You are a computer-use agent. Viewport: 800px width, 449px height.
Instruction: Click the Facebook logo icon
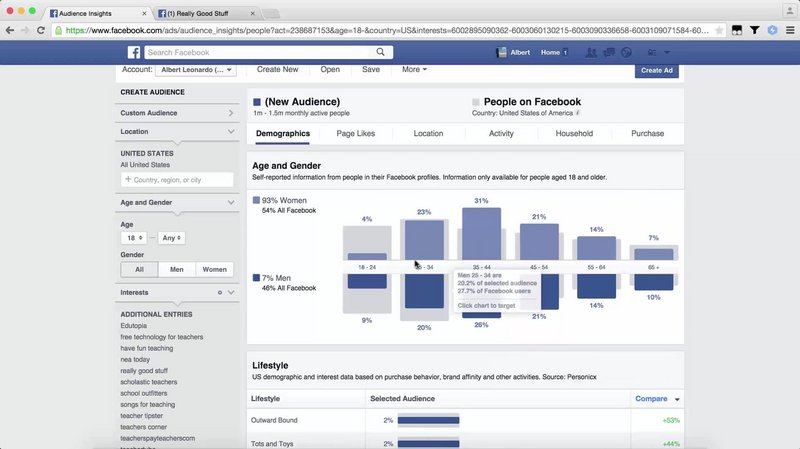point(134,52)
